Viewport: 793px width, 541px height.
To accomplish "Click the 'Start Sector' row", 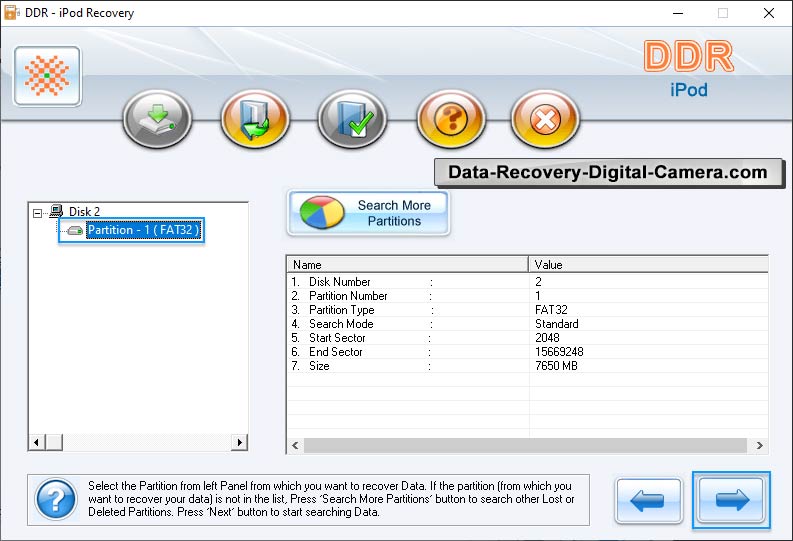I will 527,338.
